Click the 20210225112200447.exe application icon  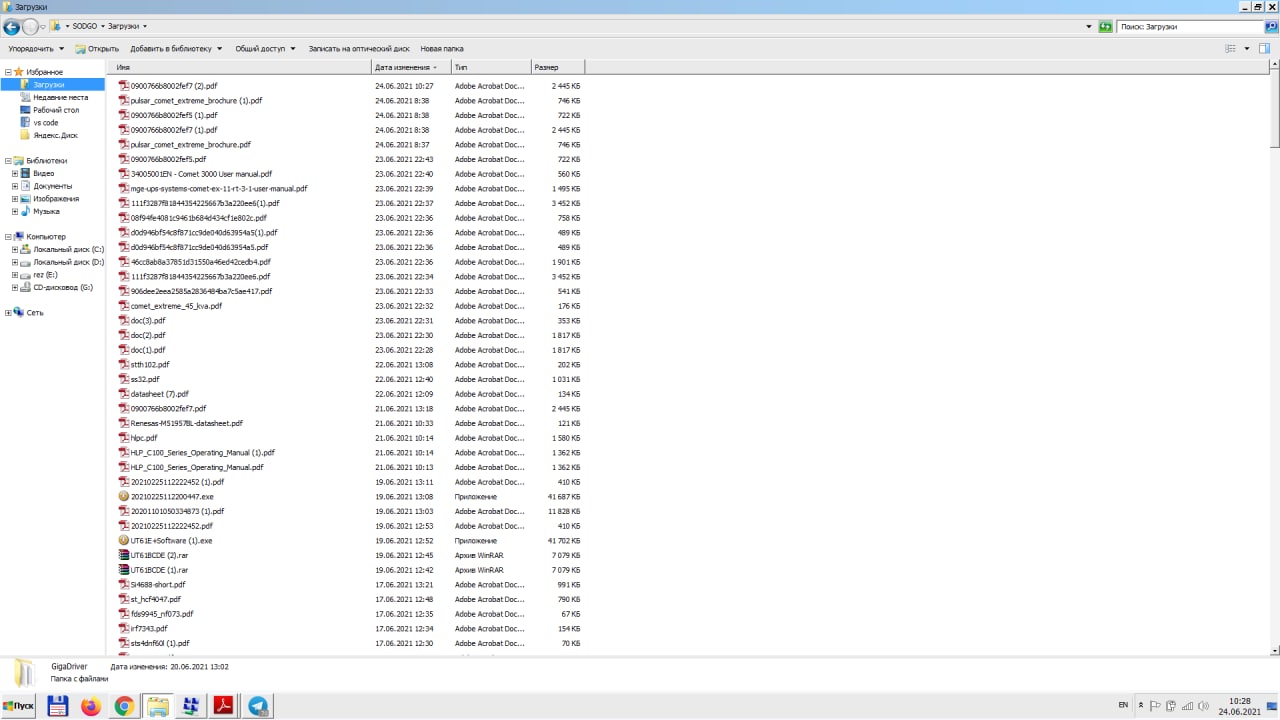click(124, 496)
